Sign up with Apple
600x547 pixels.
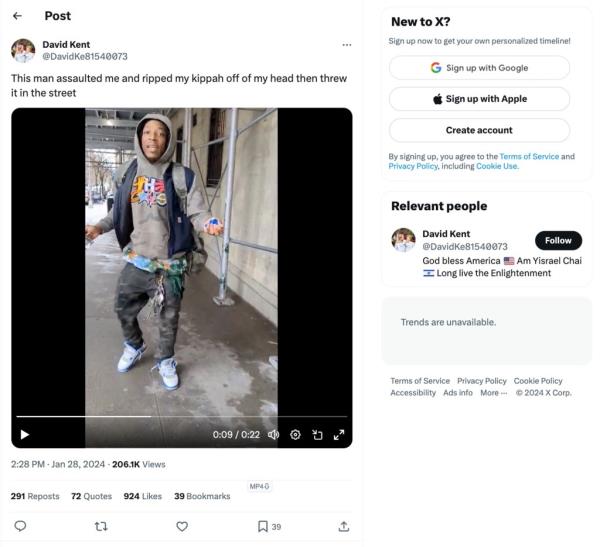coord(479,99)
